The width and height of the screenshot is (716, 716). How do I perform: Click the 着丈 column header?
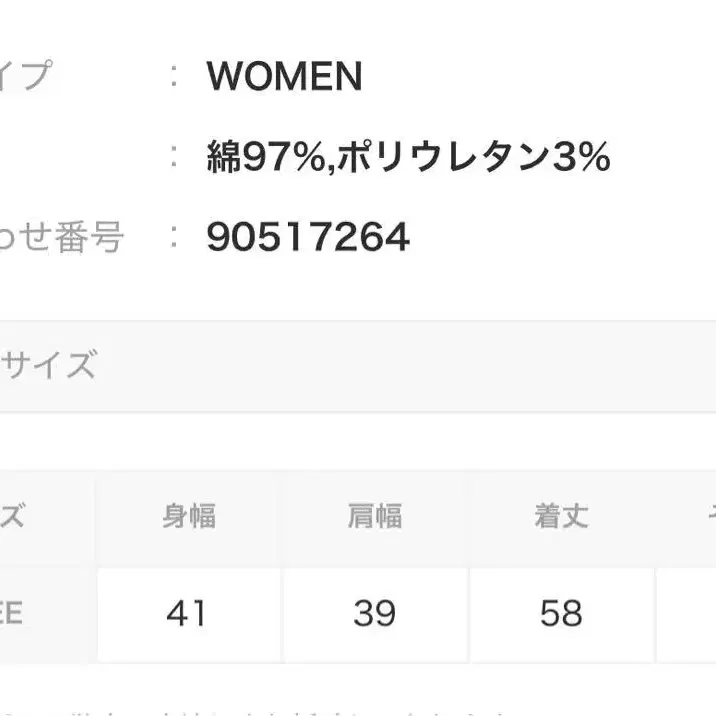tap(561, 516)
